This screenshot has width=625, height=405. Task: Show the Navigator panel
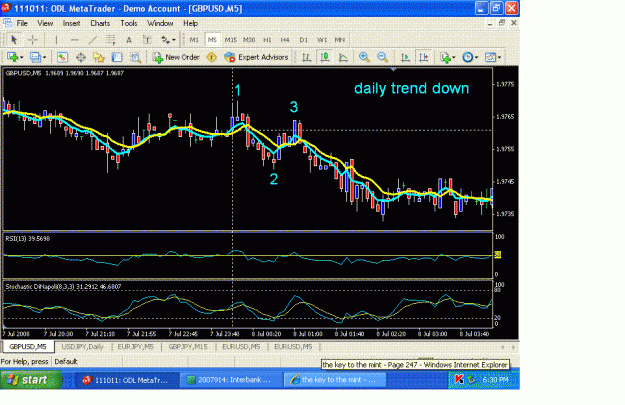[98, 57]
